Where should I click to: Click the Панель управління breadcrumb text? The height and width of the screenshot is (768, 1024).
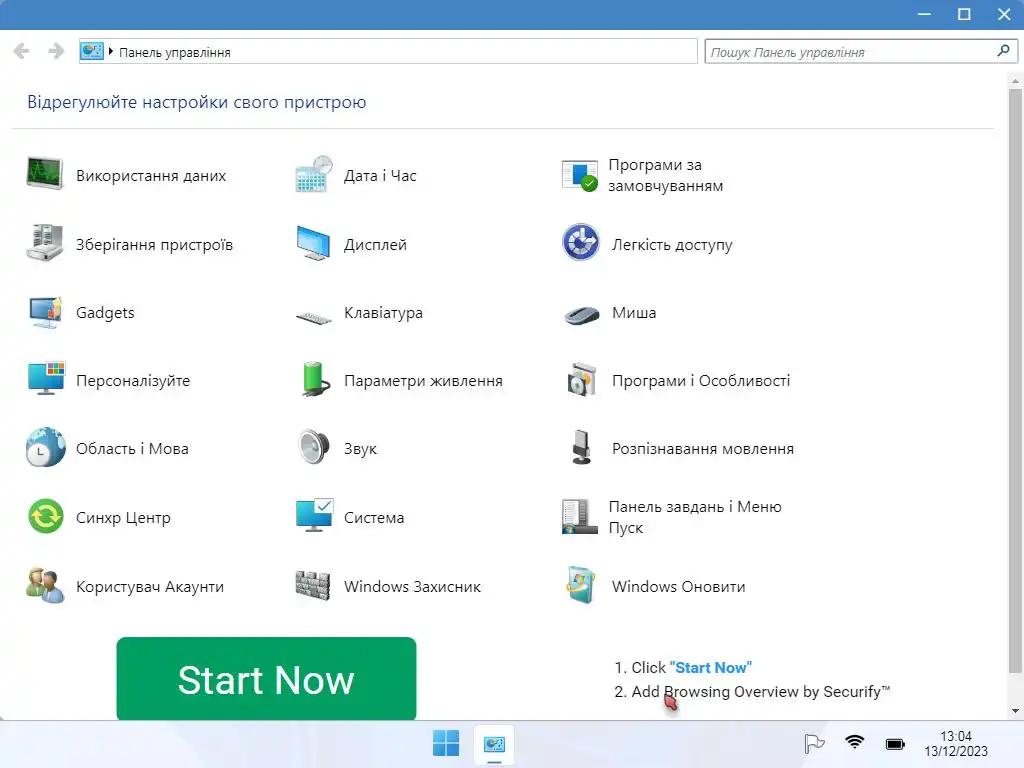pos(174,52)
